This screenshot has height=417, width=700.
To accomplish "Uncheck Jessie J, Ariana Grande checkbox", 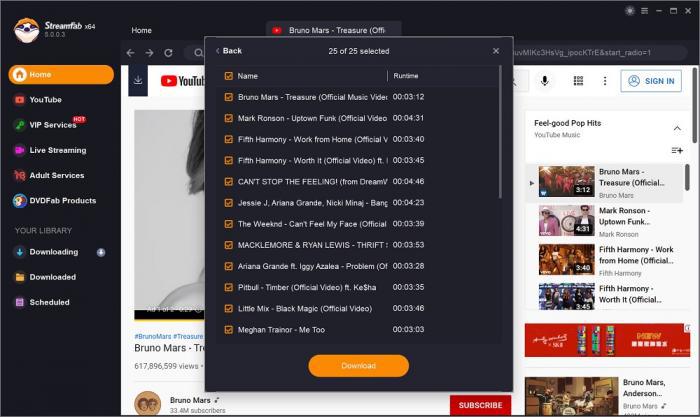I will [229, 203].
